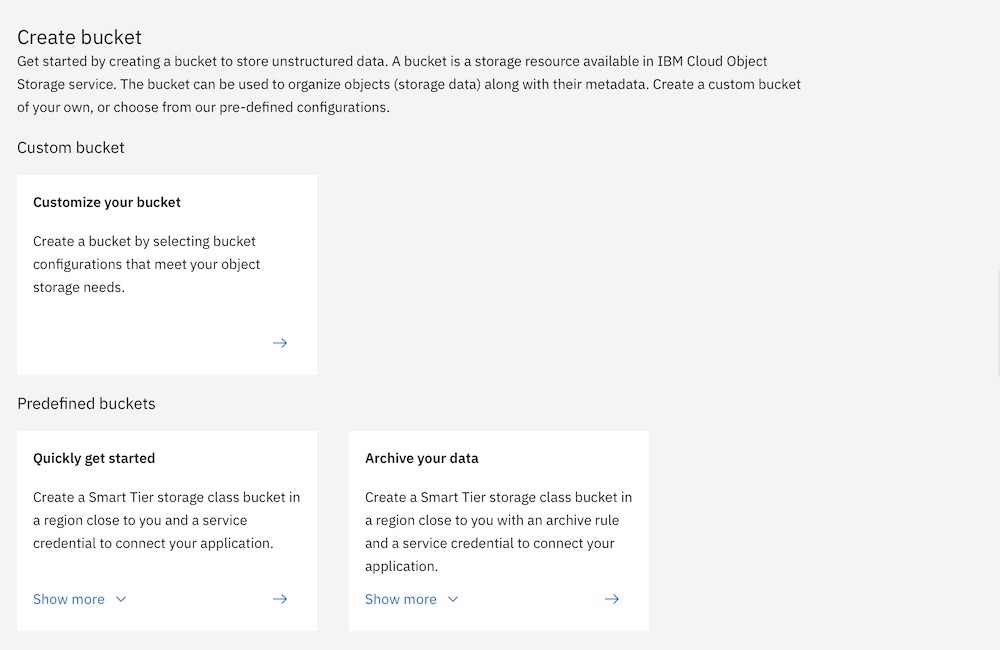
Task: Click the chevron beside Quickly get started Show more
Action: [120, 599]
